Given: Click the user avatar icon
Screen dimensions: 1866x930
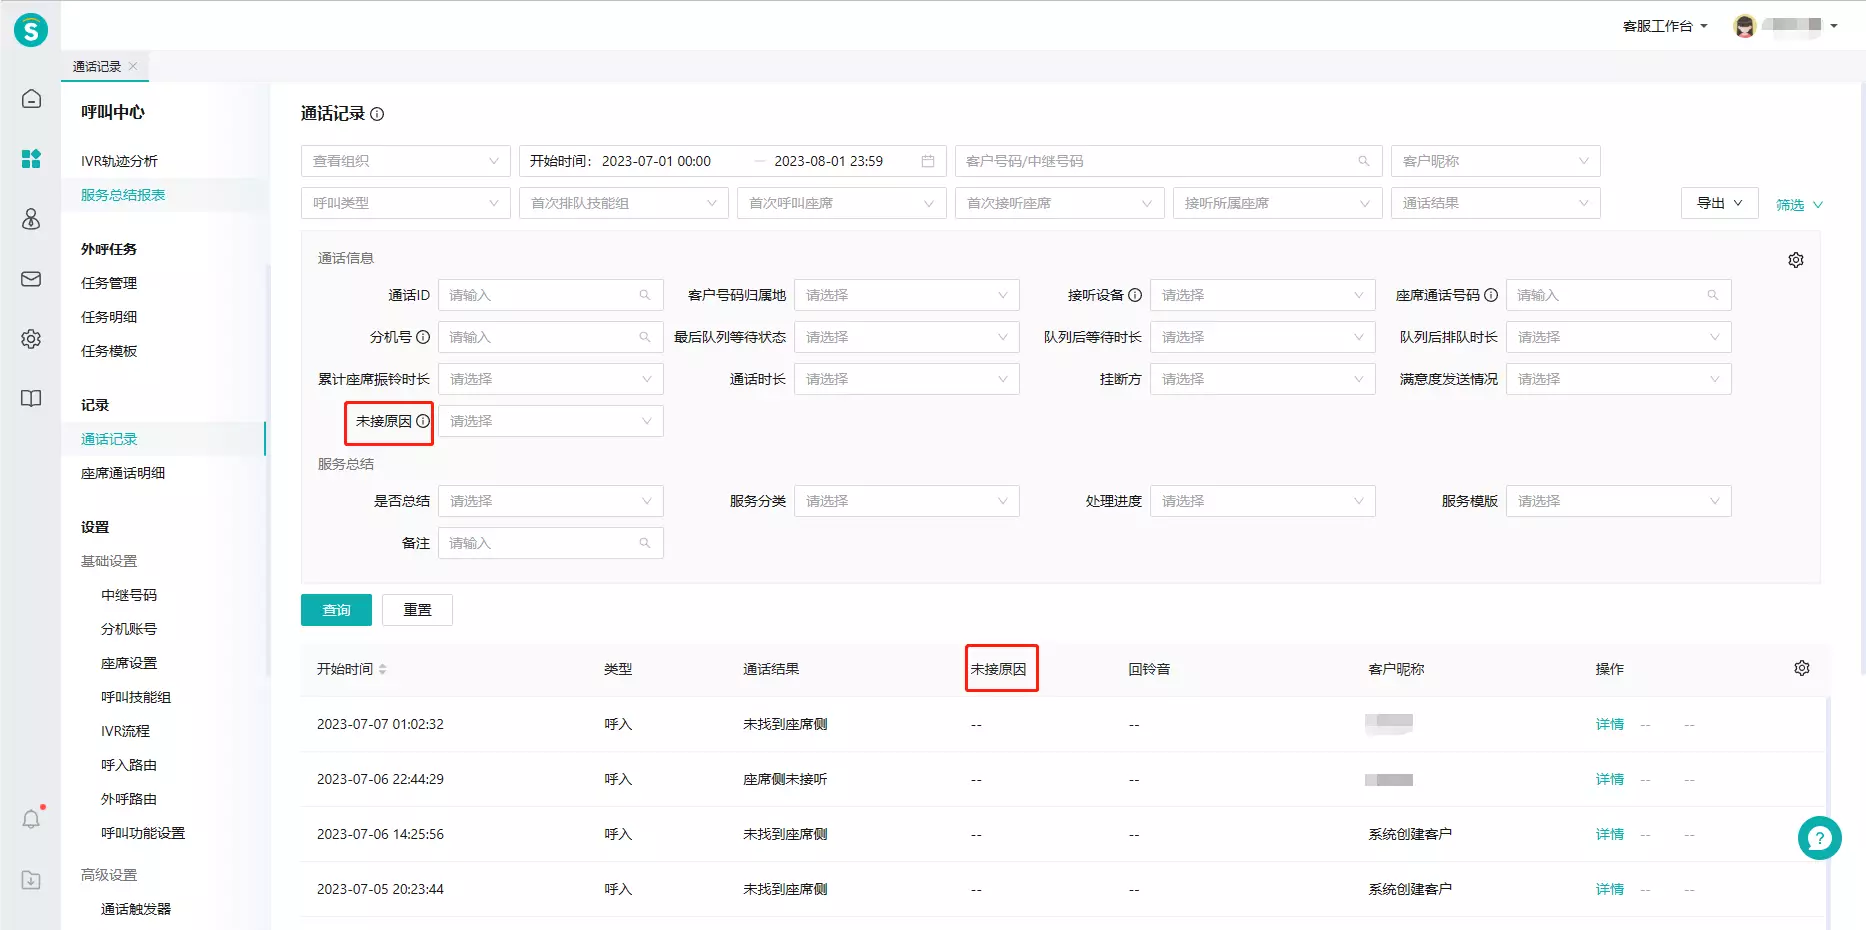Looking at the screenshot, I should (1745, 26).
